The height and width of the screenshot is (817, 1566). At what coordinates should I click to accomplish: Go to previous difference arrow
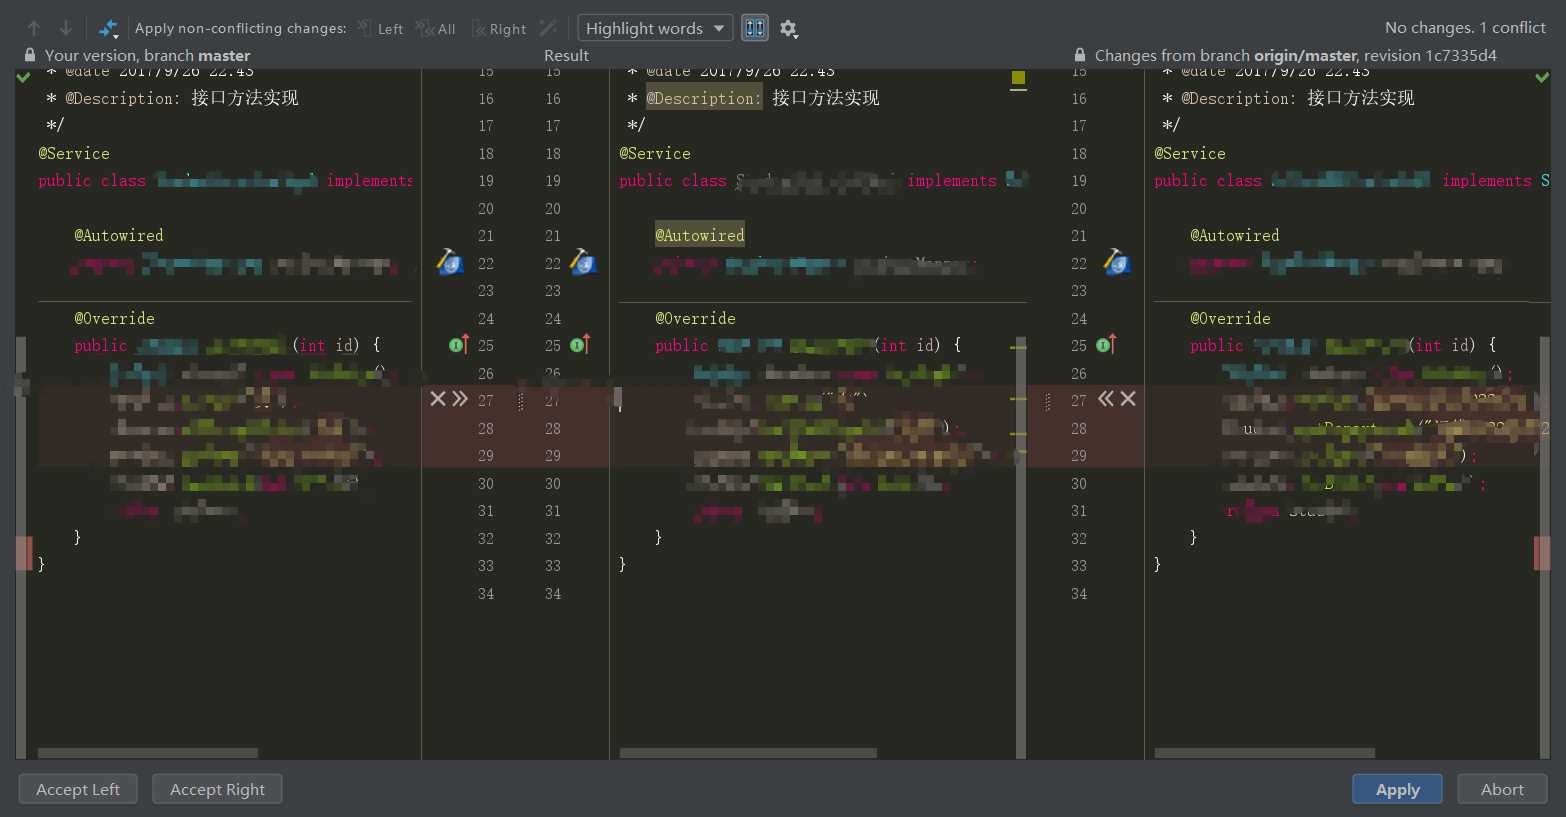tap(34, 28)
